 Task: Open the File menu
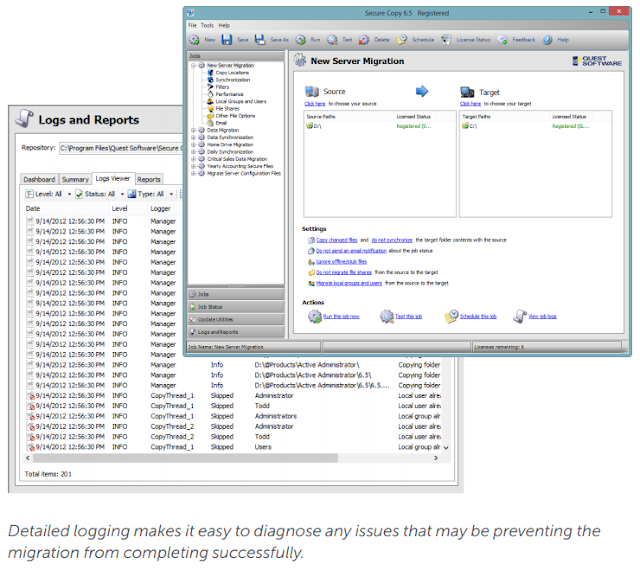(x=192, y=25)
